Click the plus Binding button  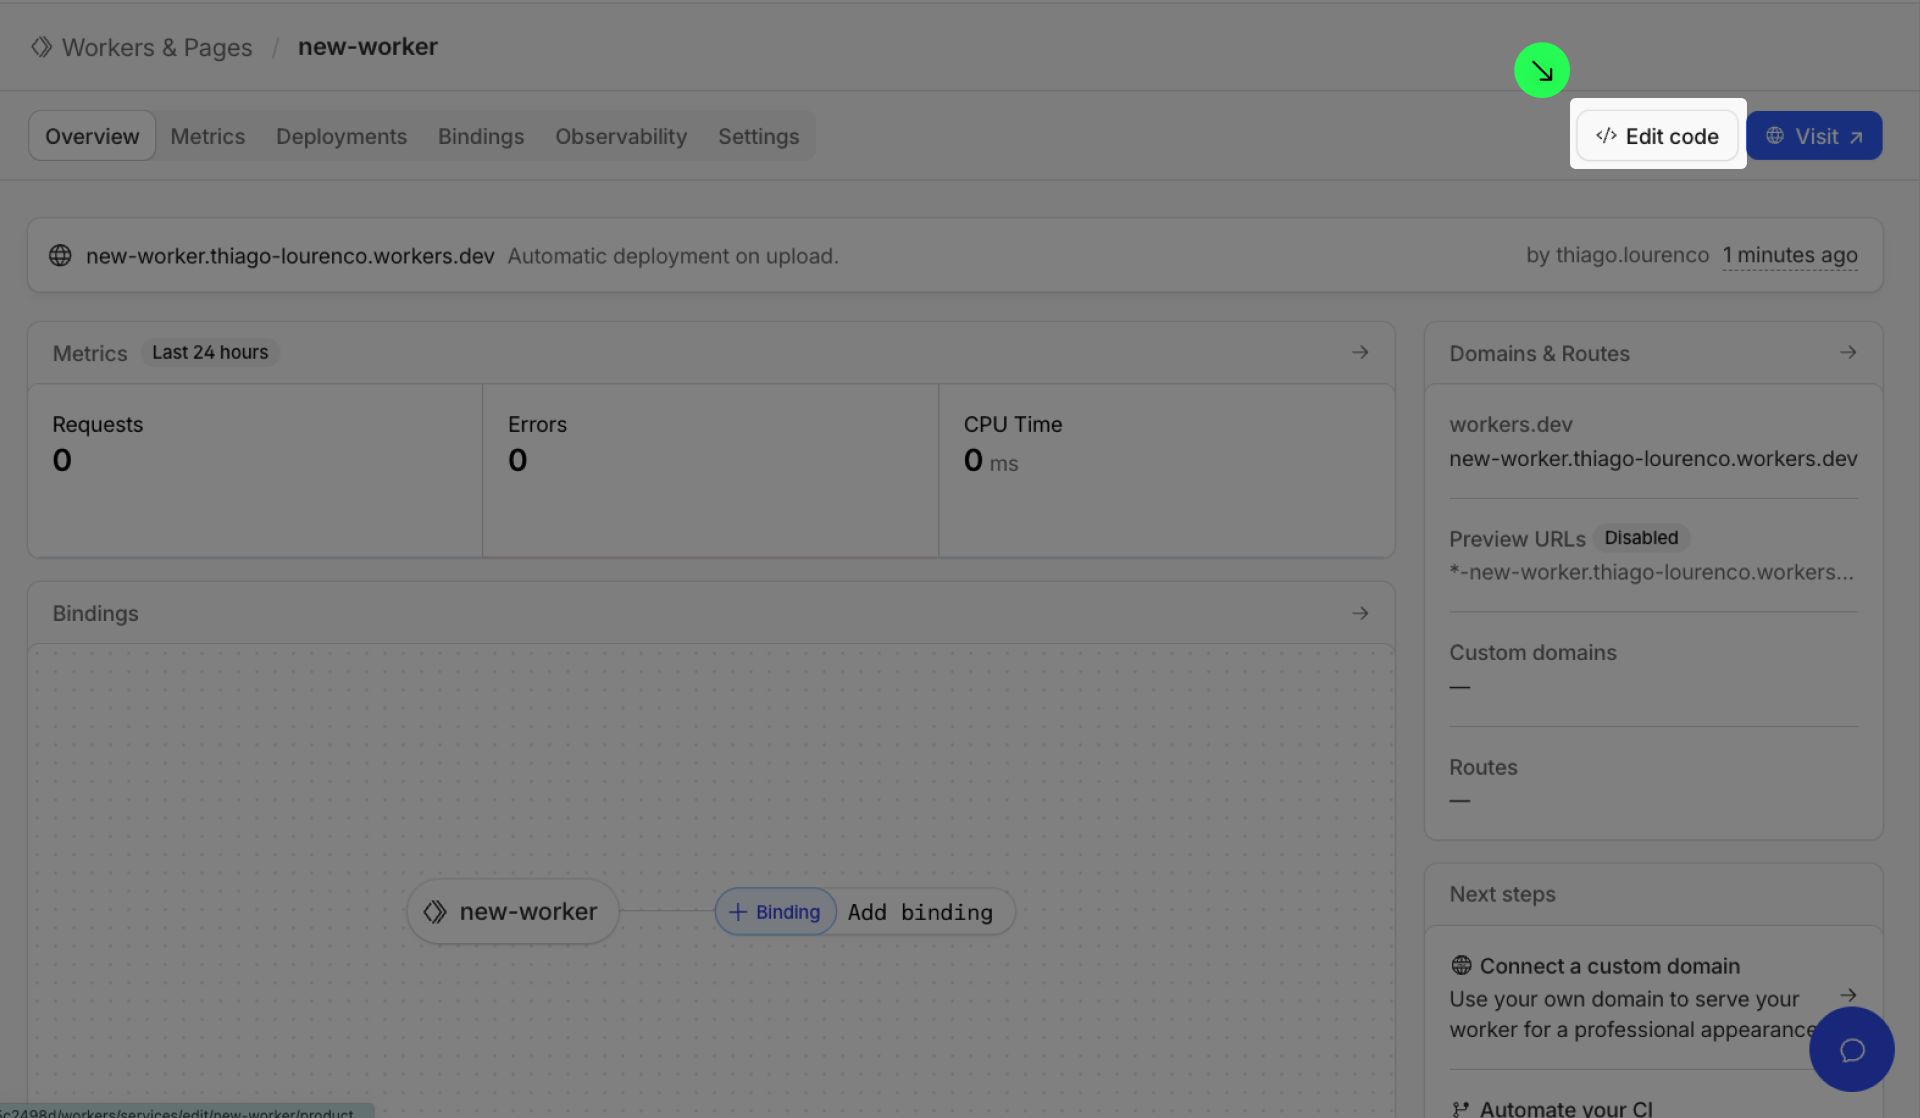tap(775, 912)
